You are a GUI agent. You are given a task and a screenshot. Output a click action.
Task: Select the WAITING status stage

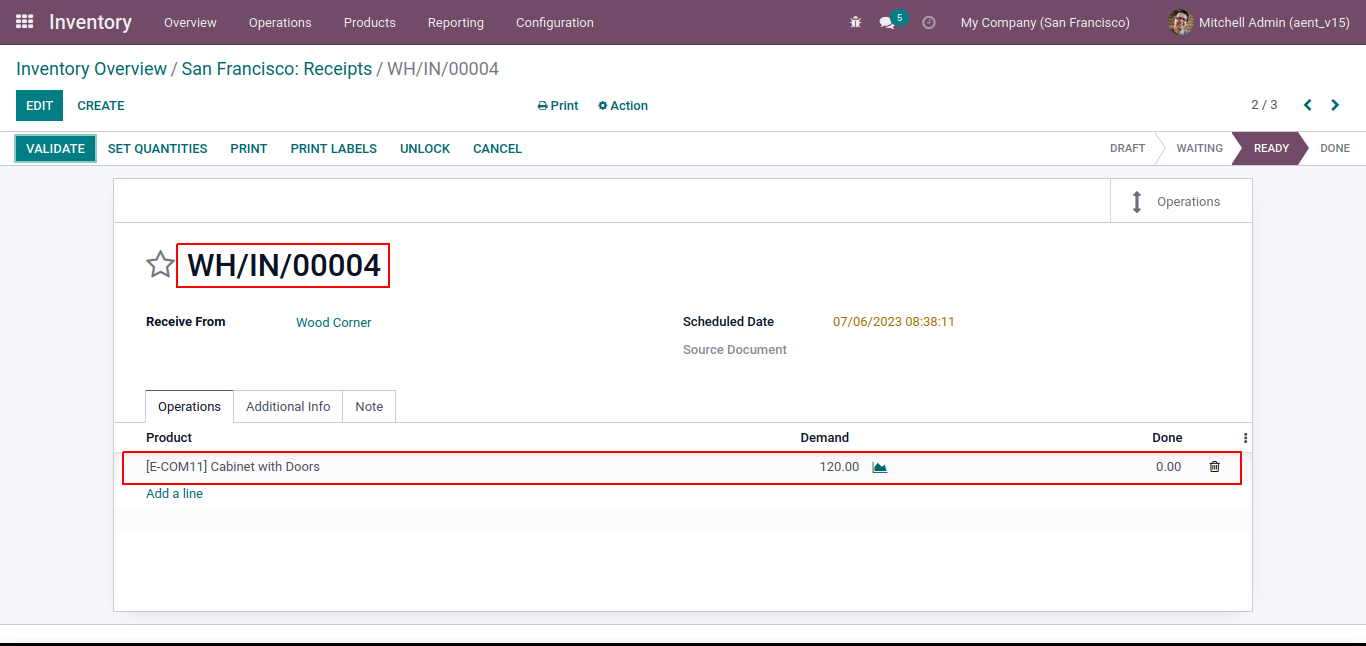(1199, 148)
